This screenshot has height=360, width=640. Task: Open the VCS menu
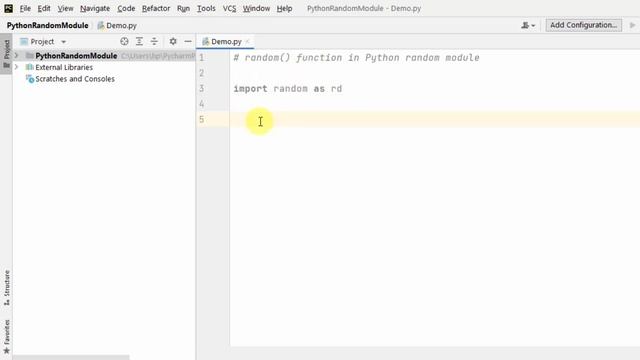(229, 8)
